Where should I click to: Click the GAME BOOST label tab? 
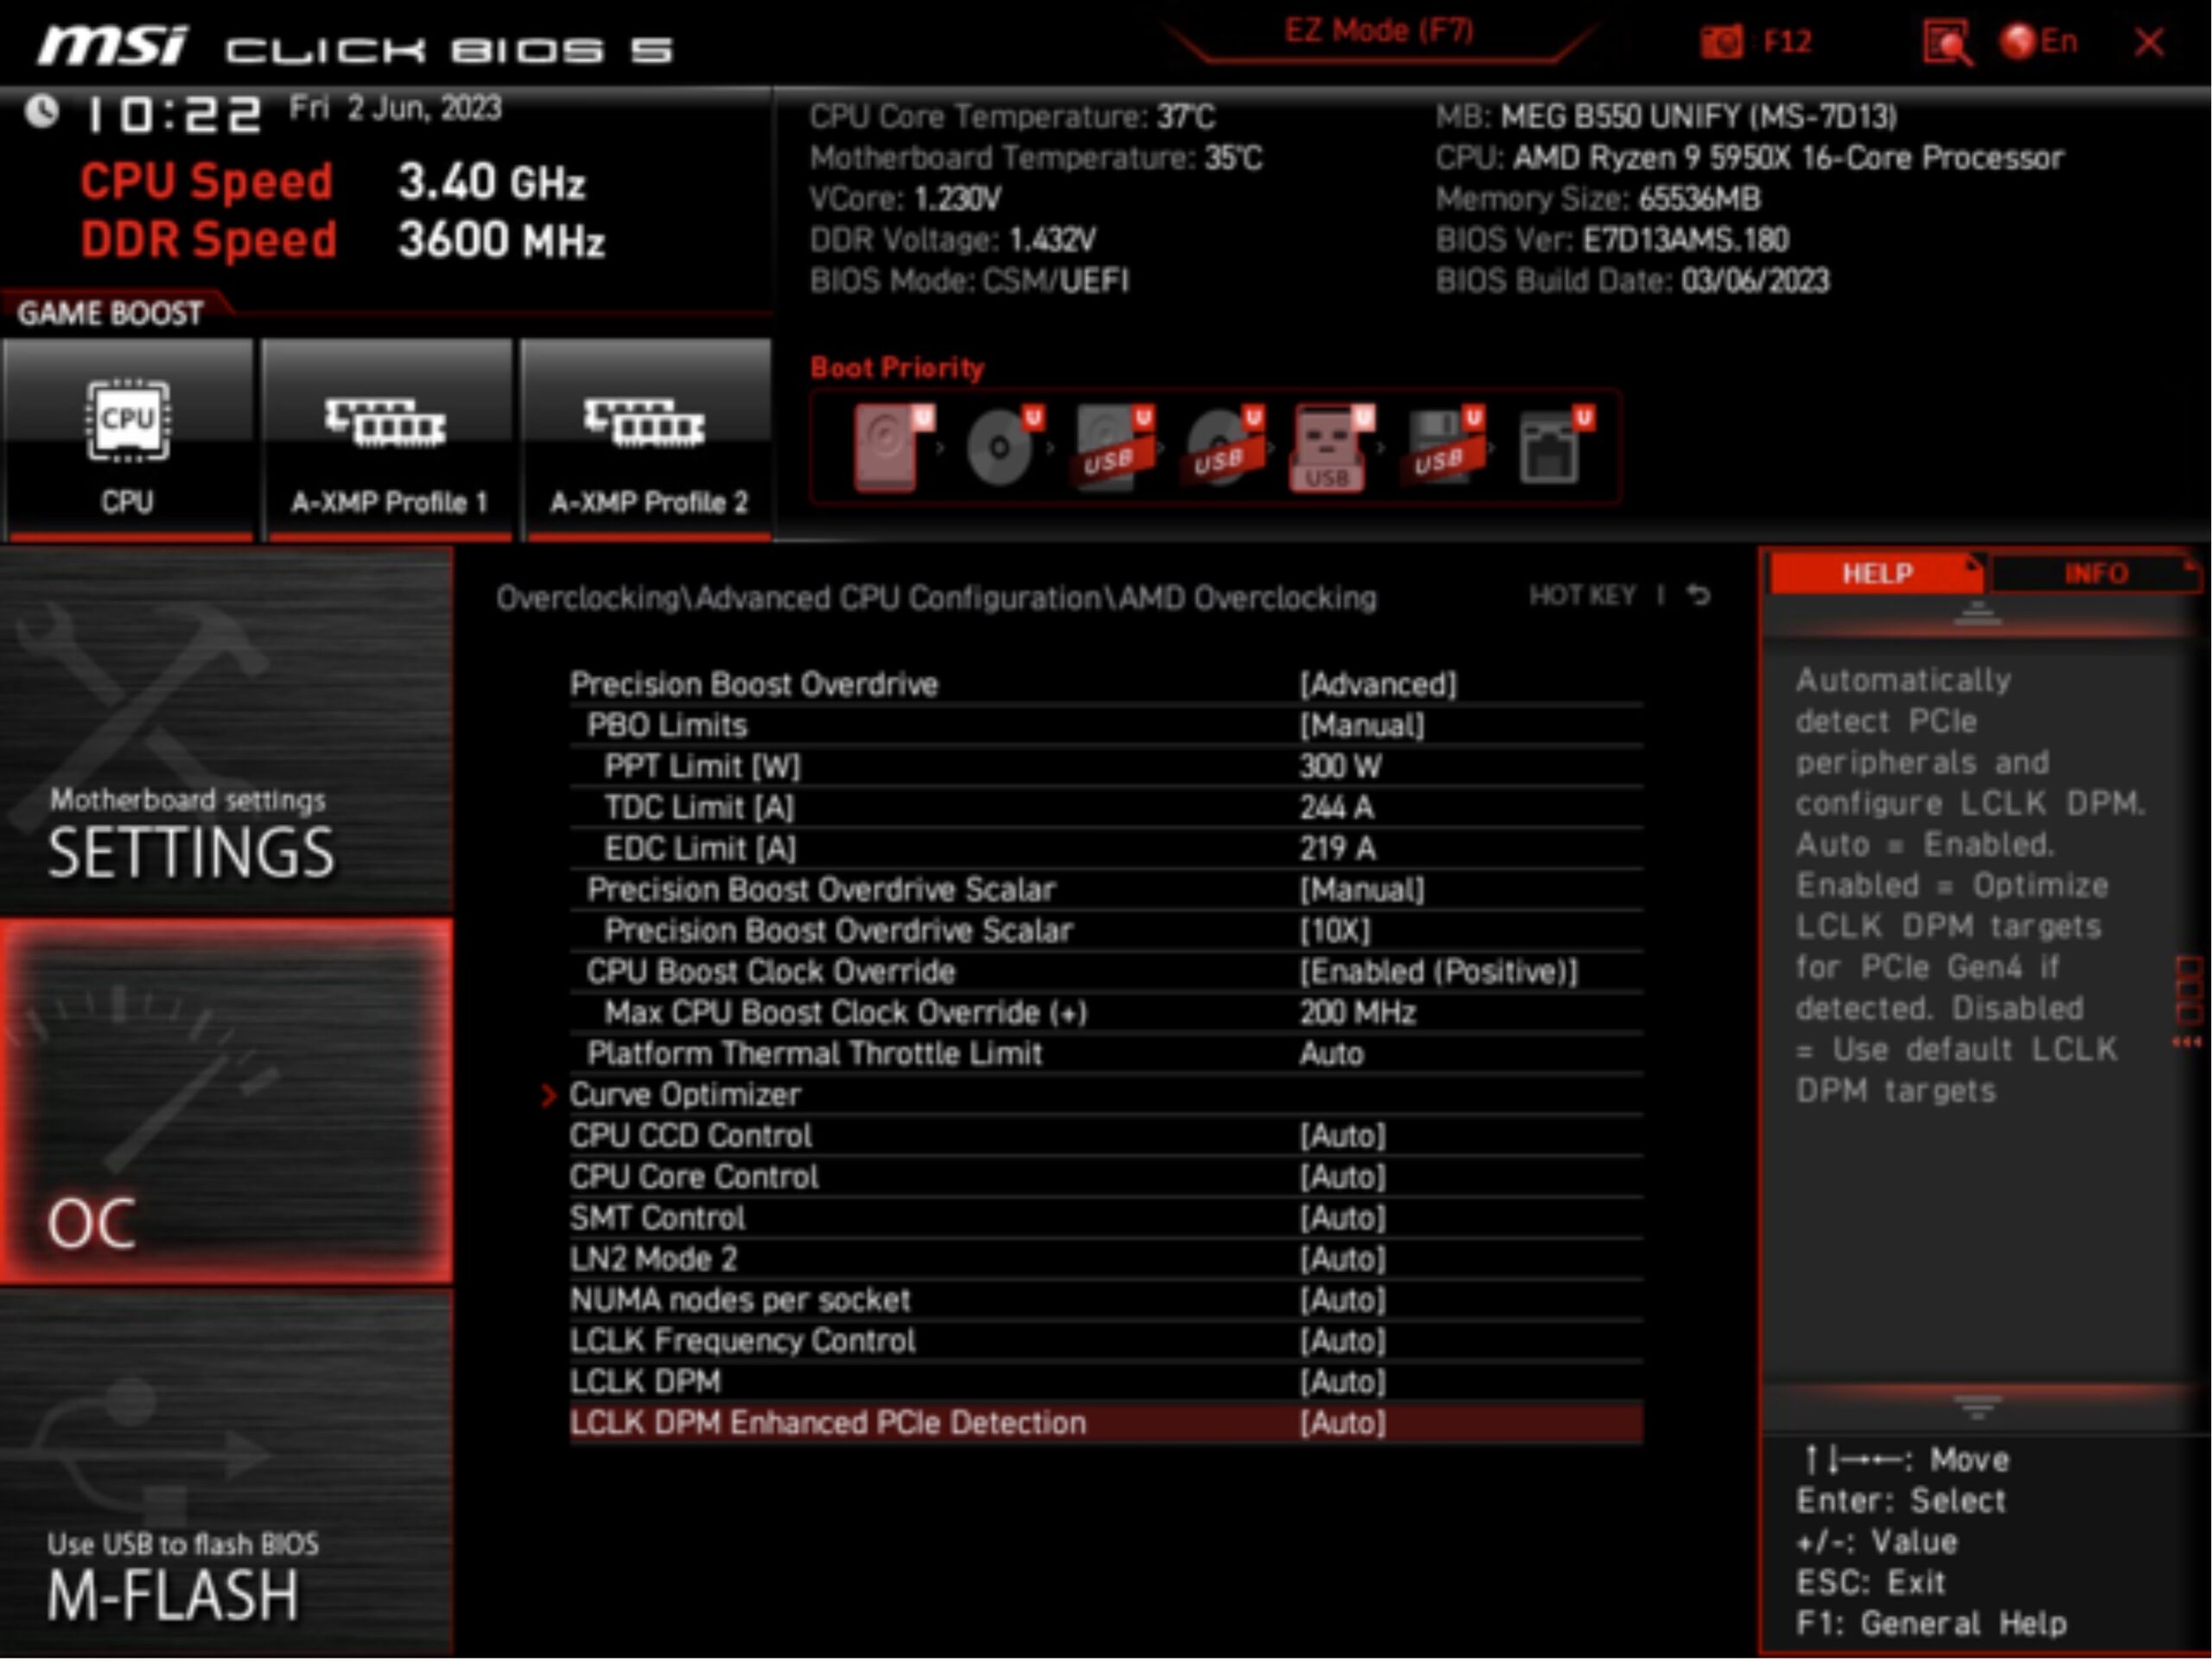tap(110, 313)
